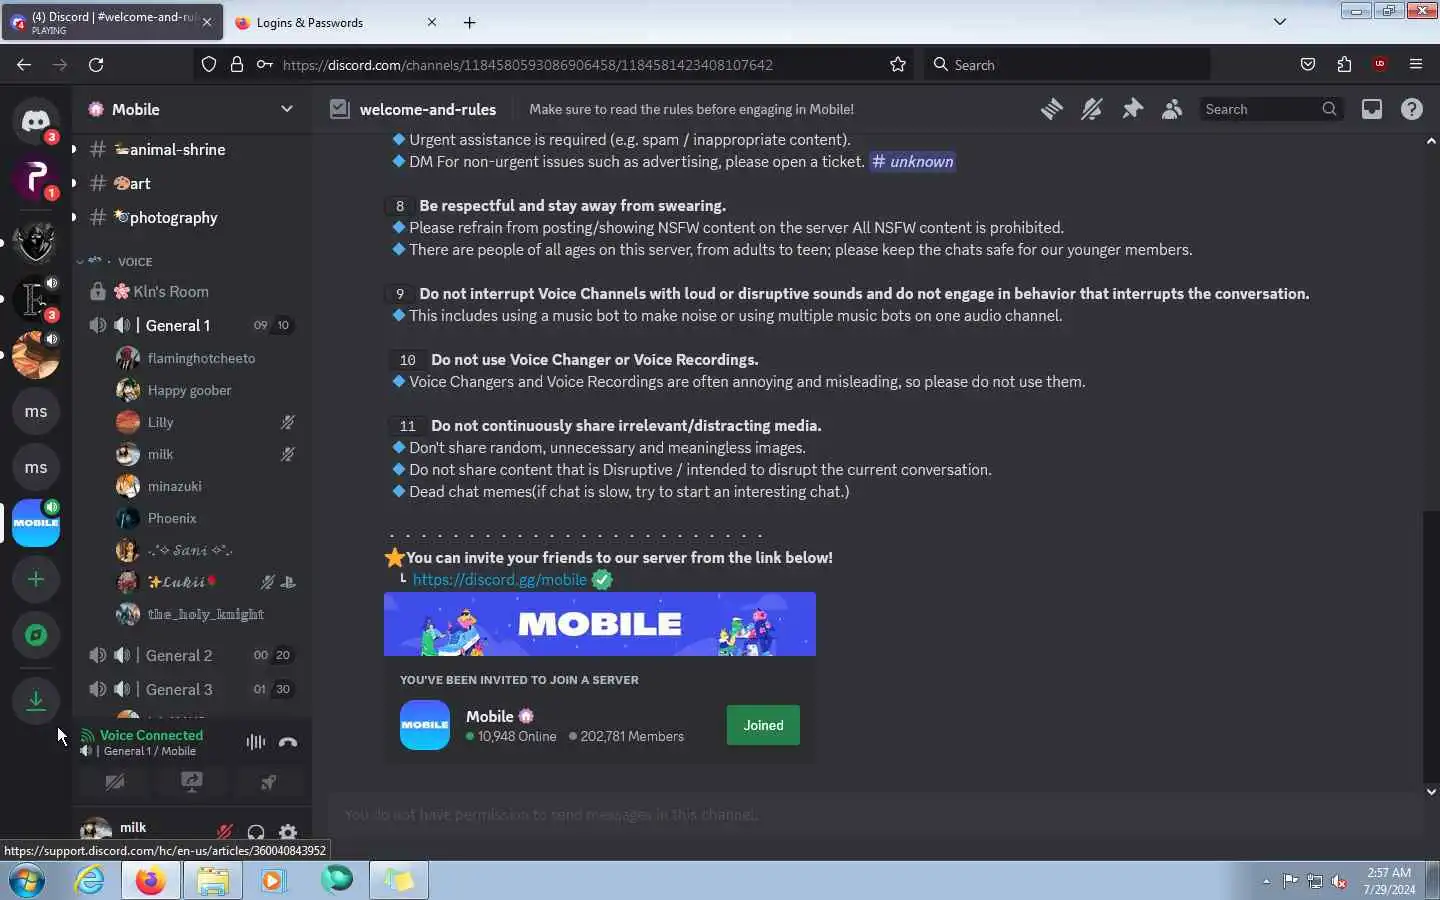Image resolution: width=1440 pixels, height=900 pixels.
Task: Switch to Logins & Passwords tab
Action: (x=336, y=22)
